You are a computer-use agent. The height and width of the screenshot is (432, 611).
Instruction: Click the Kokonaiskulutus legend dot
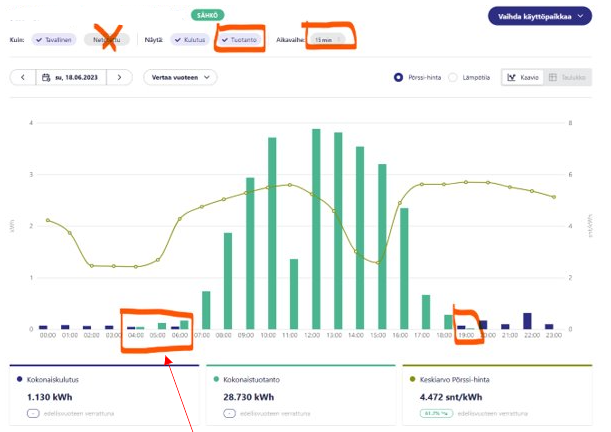(x=19, y=379)
